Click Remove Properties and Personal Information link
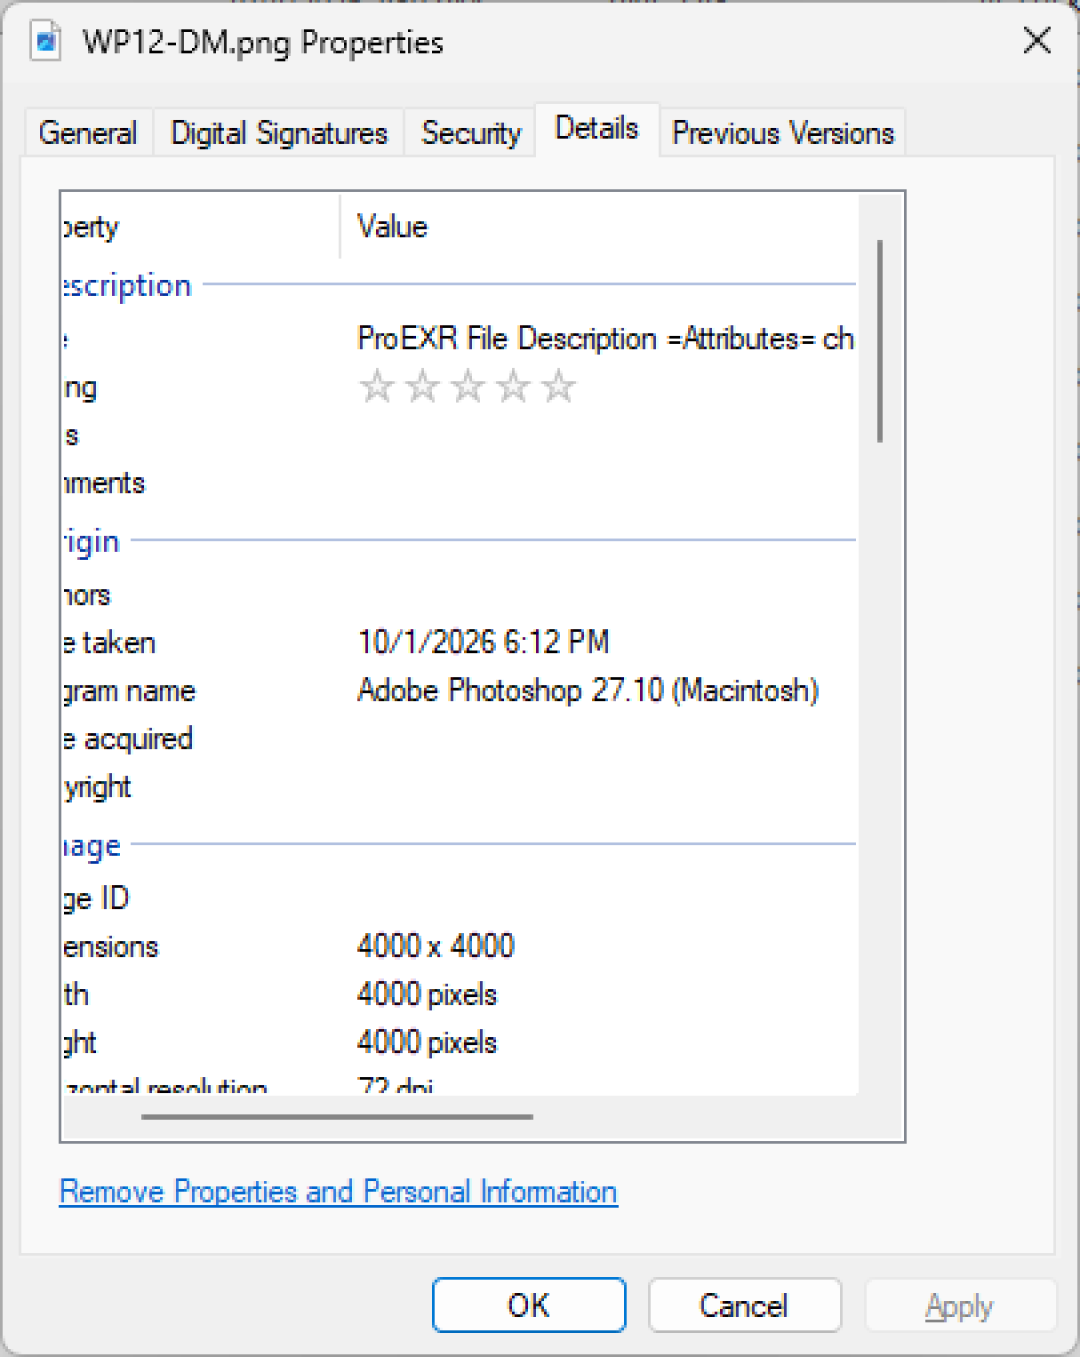1080x1357 pixels. (x=338, y=1192)
